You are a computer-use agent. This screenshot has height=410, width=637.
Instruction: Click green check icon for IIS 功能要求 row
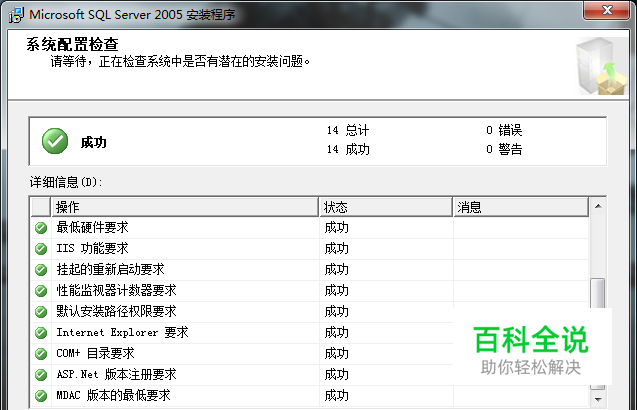tap(41, 249)
